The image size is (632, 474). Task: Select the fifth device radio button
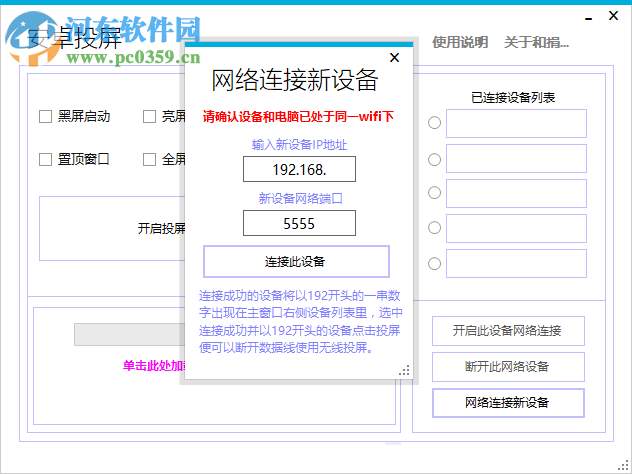pos(434,264)
